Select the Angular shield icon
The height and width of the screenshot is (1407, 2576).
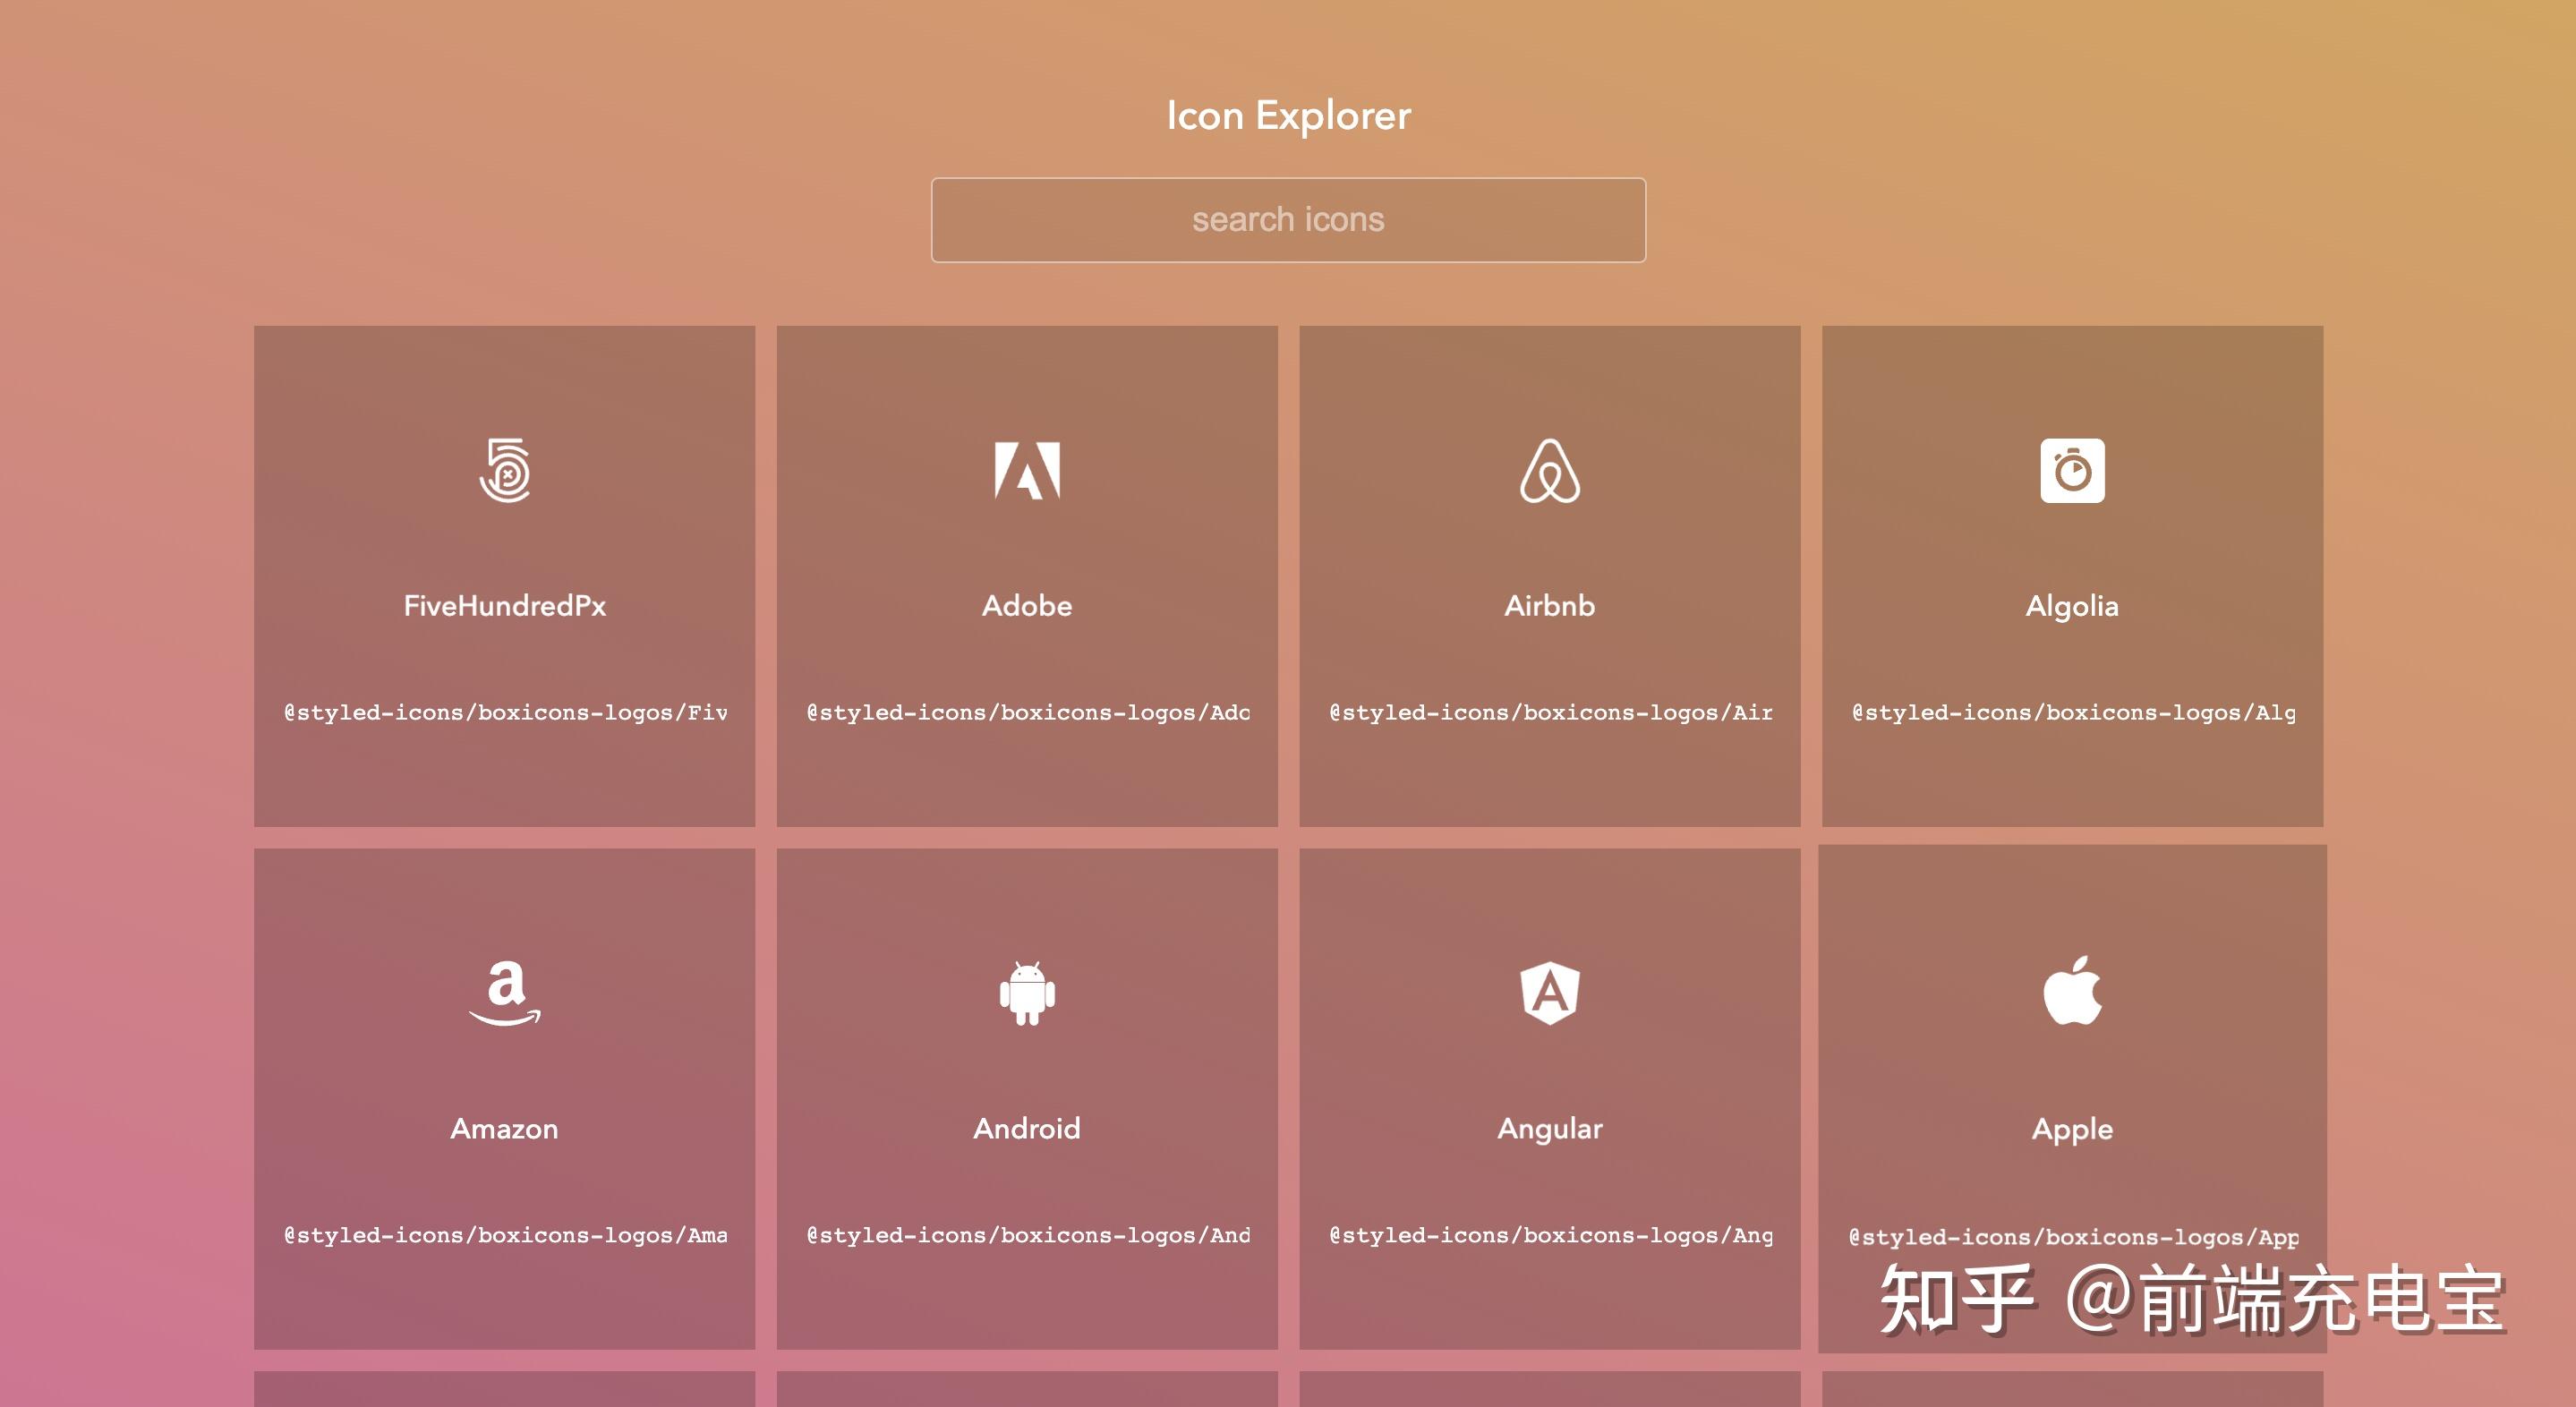coord(1550,992)
